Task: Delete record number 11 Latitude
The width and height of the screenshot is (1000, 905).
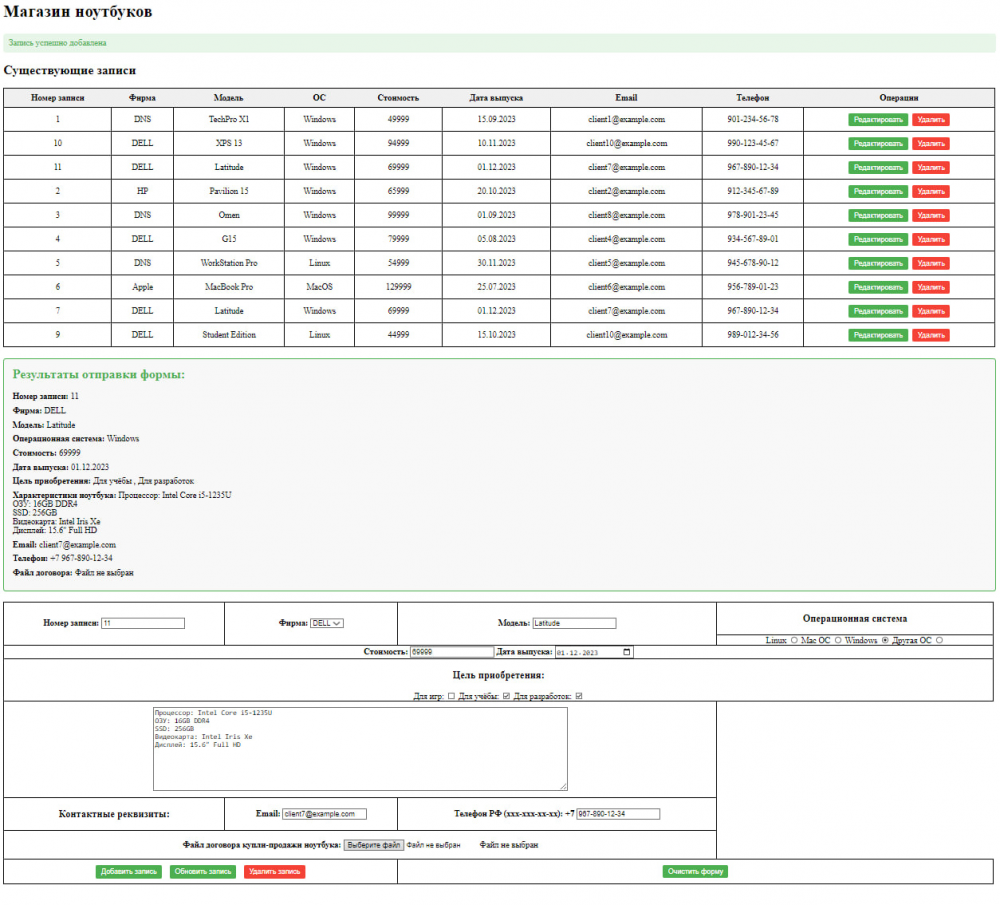Action: [x=930, y=167]
